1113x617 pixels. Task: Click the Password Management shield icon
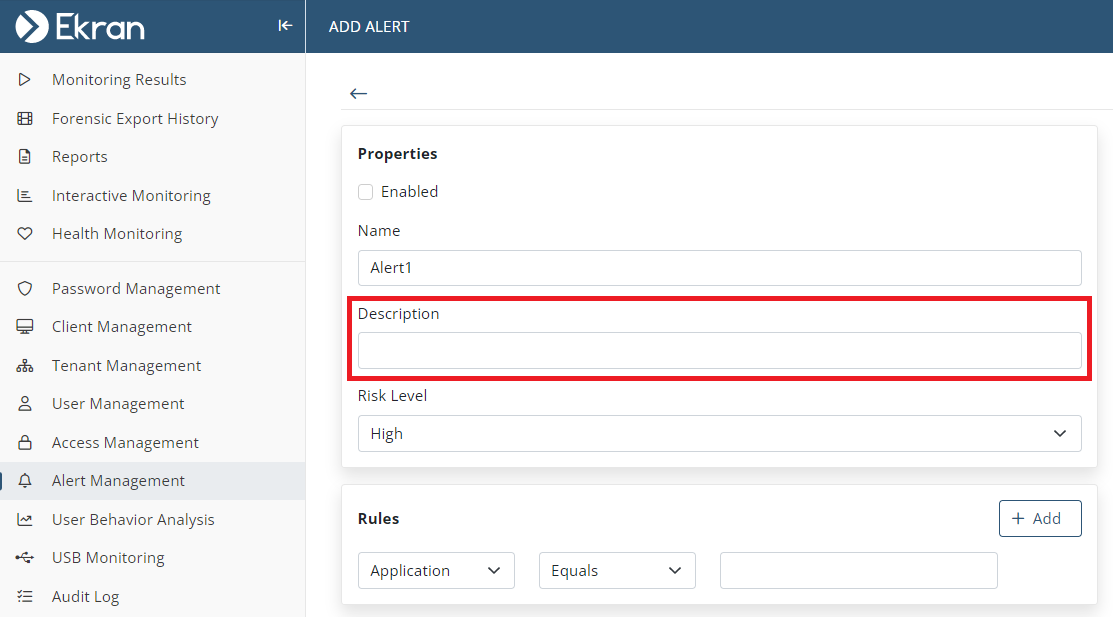pyautogui.click(x=25, y=289)
